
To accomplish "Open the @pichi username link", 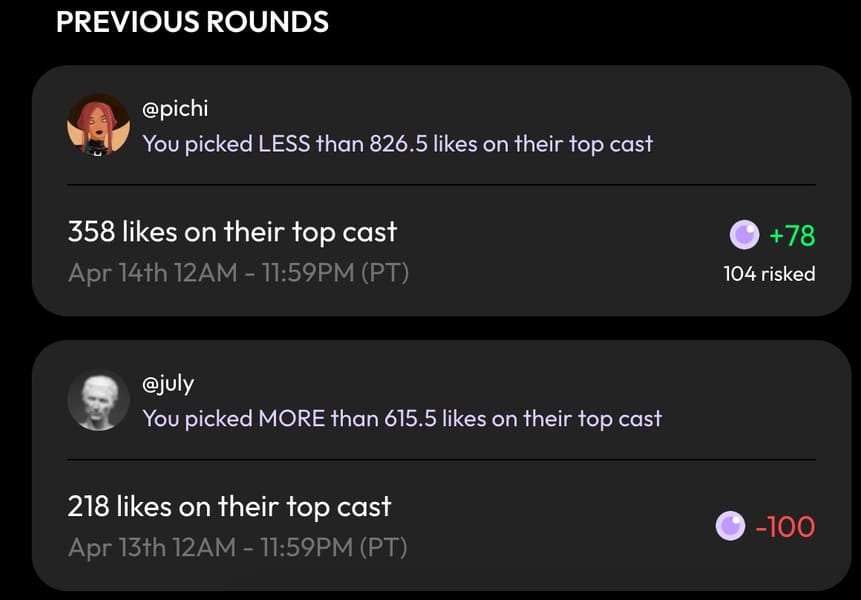I will click(x=175, y=109).
